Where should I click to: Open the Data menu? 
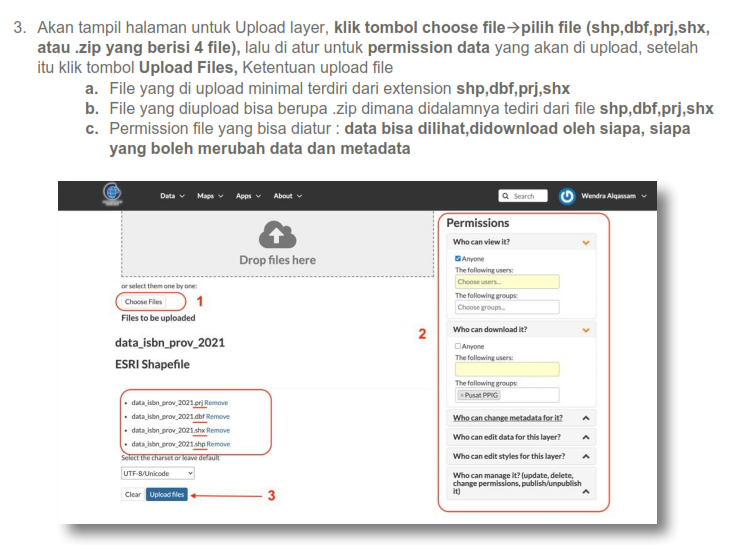(x=172, y=196)
